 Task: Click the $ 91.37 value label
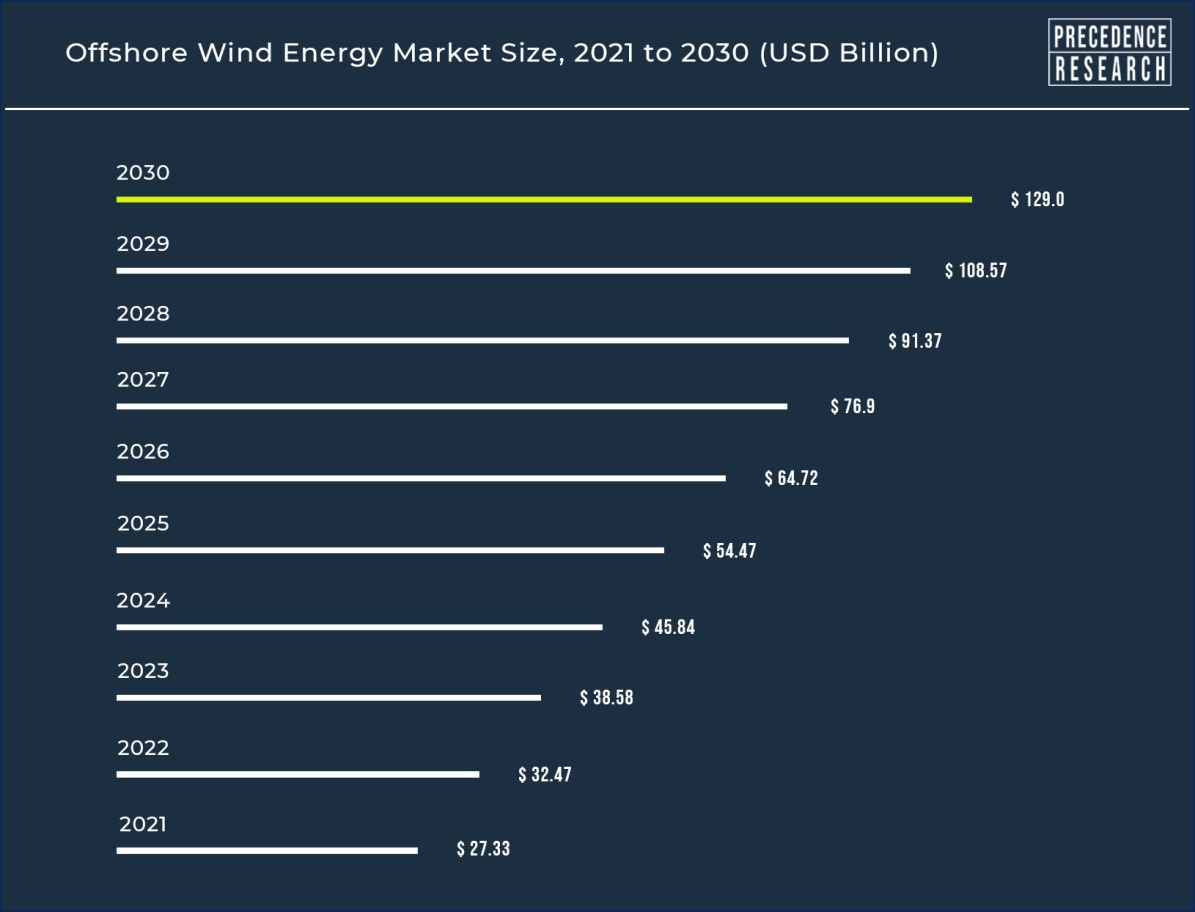[x=915, y=341]
